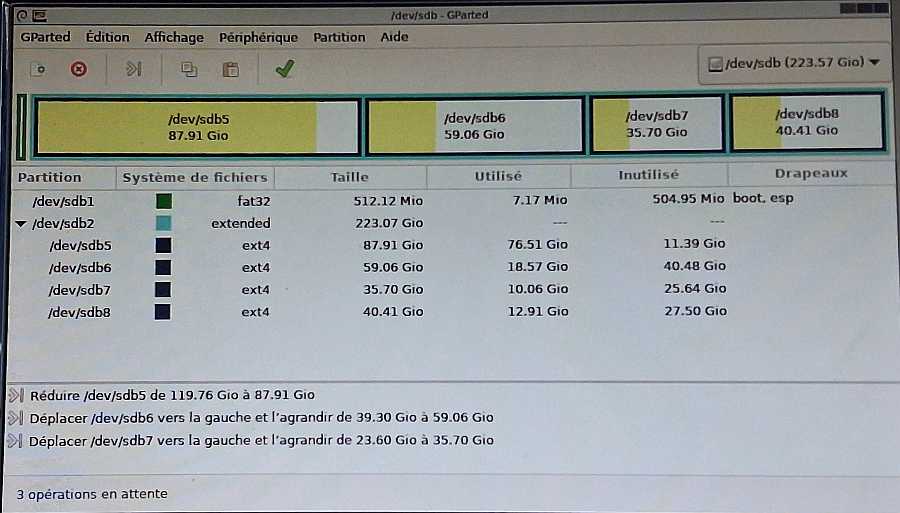This screenshot has height=513, width=900.
Task: Sort by the Taille column header
Action: (x=349, y=177)
